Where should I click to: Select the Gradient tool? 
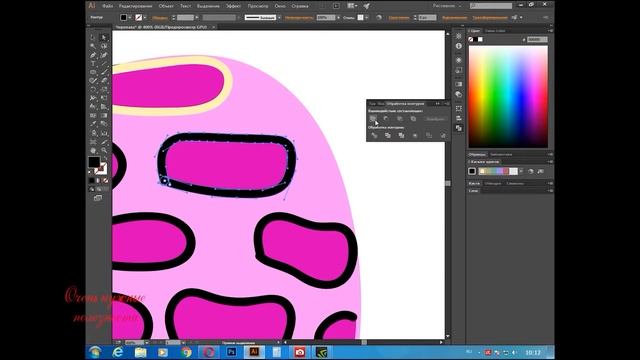pyautogui.click(x=104, y=115)
